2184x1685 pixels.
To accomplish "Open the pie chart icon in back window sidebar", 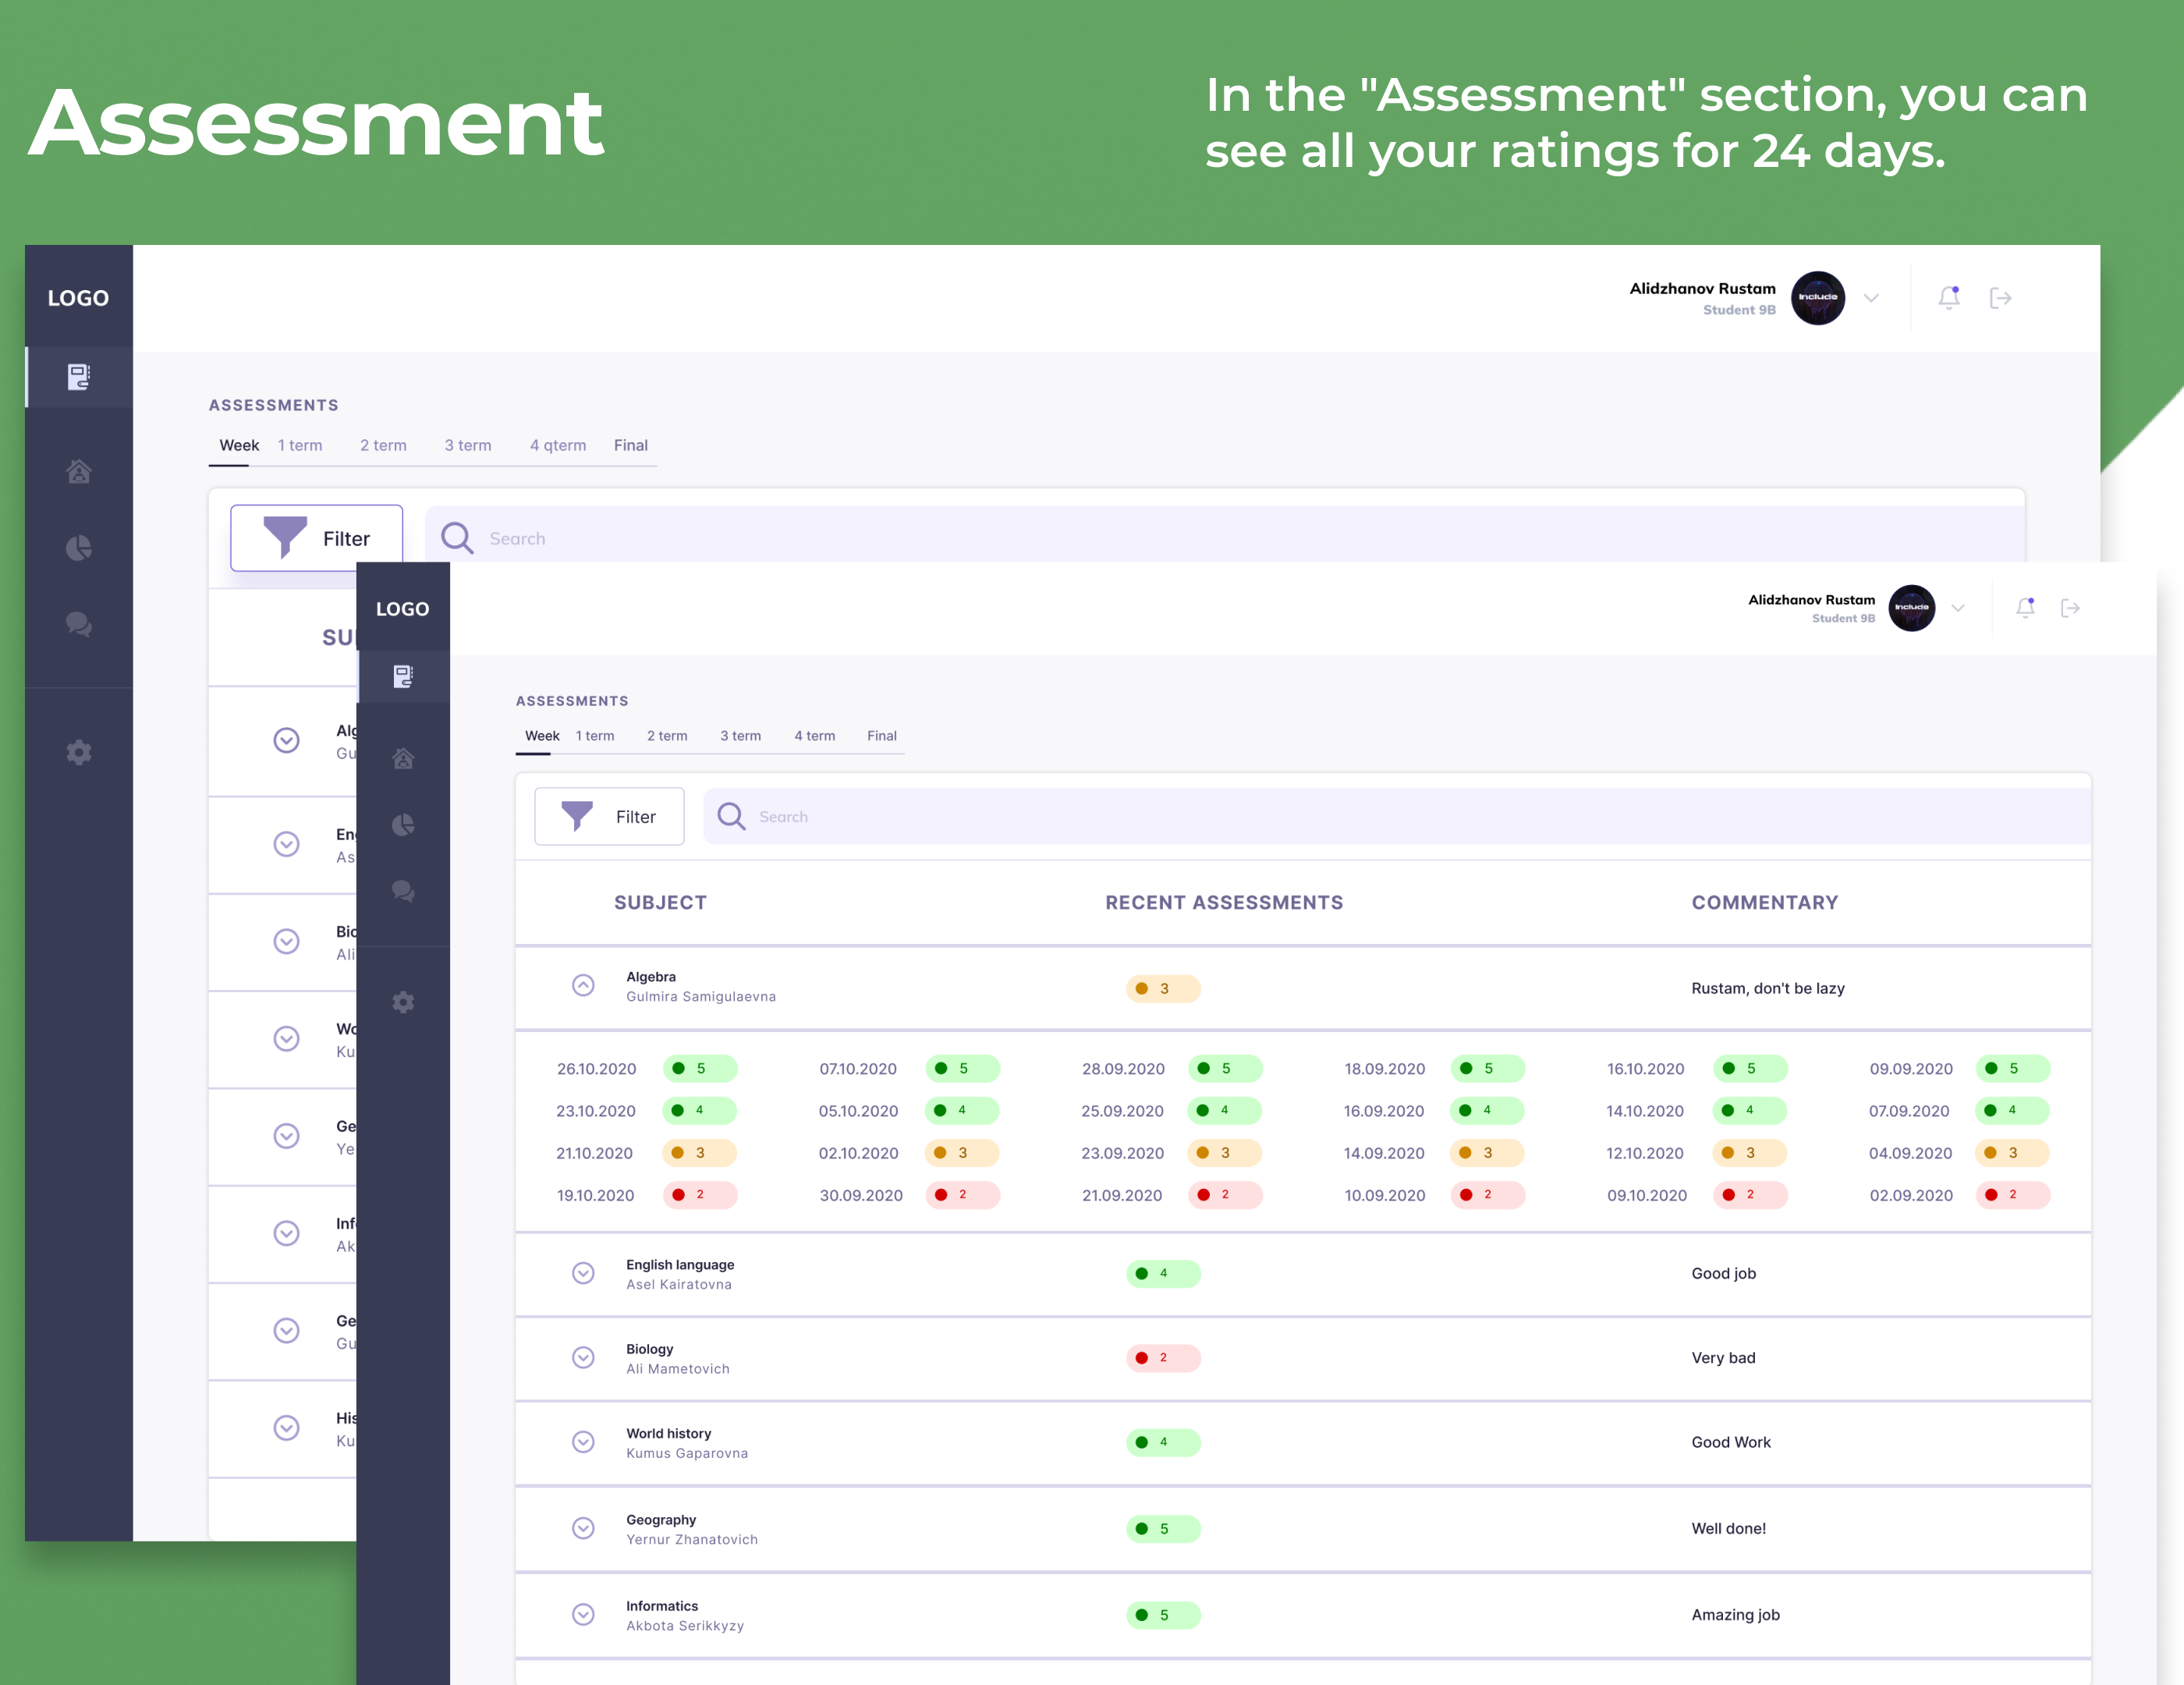I will (x=79, y=547).
